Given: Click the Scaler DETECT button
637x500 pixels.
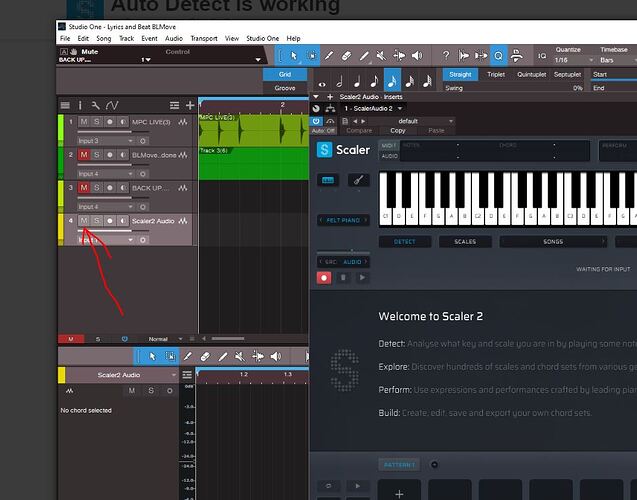Looking at the screenshot, I should tap(405, 241).
